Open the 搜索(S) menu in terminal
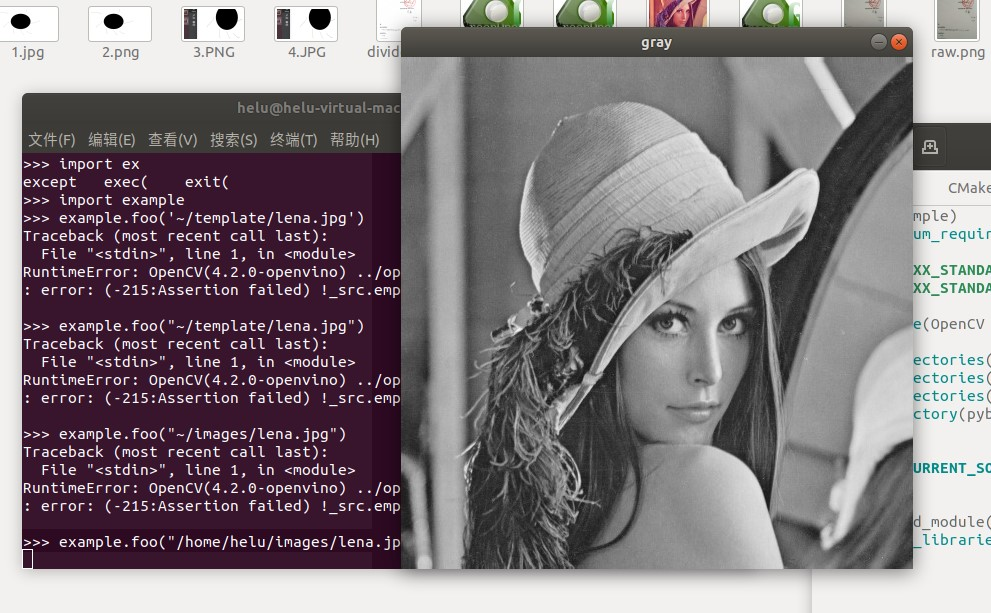This screenshot has height=613, width=991. point(234,140)
